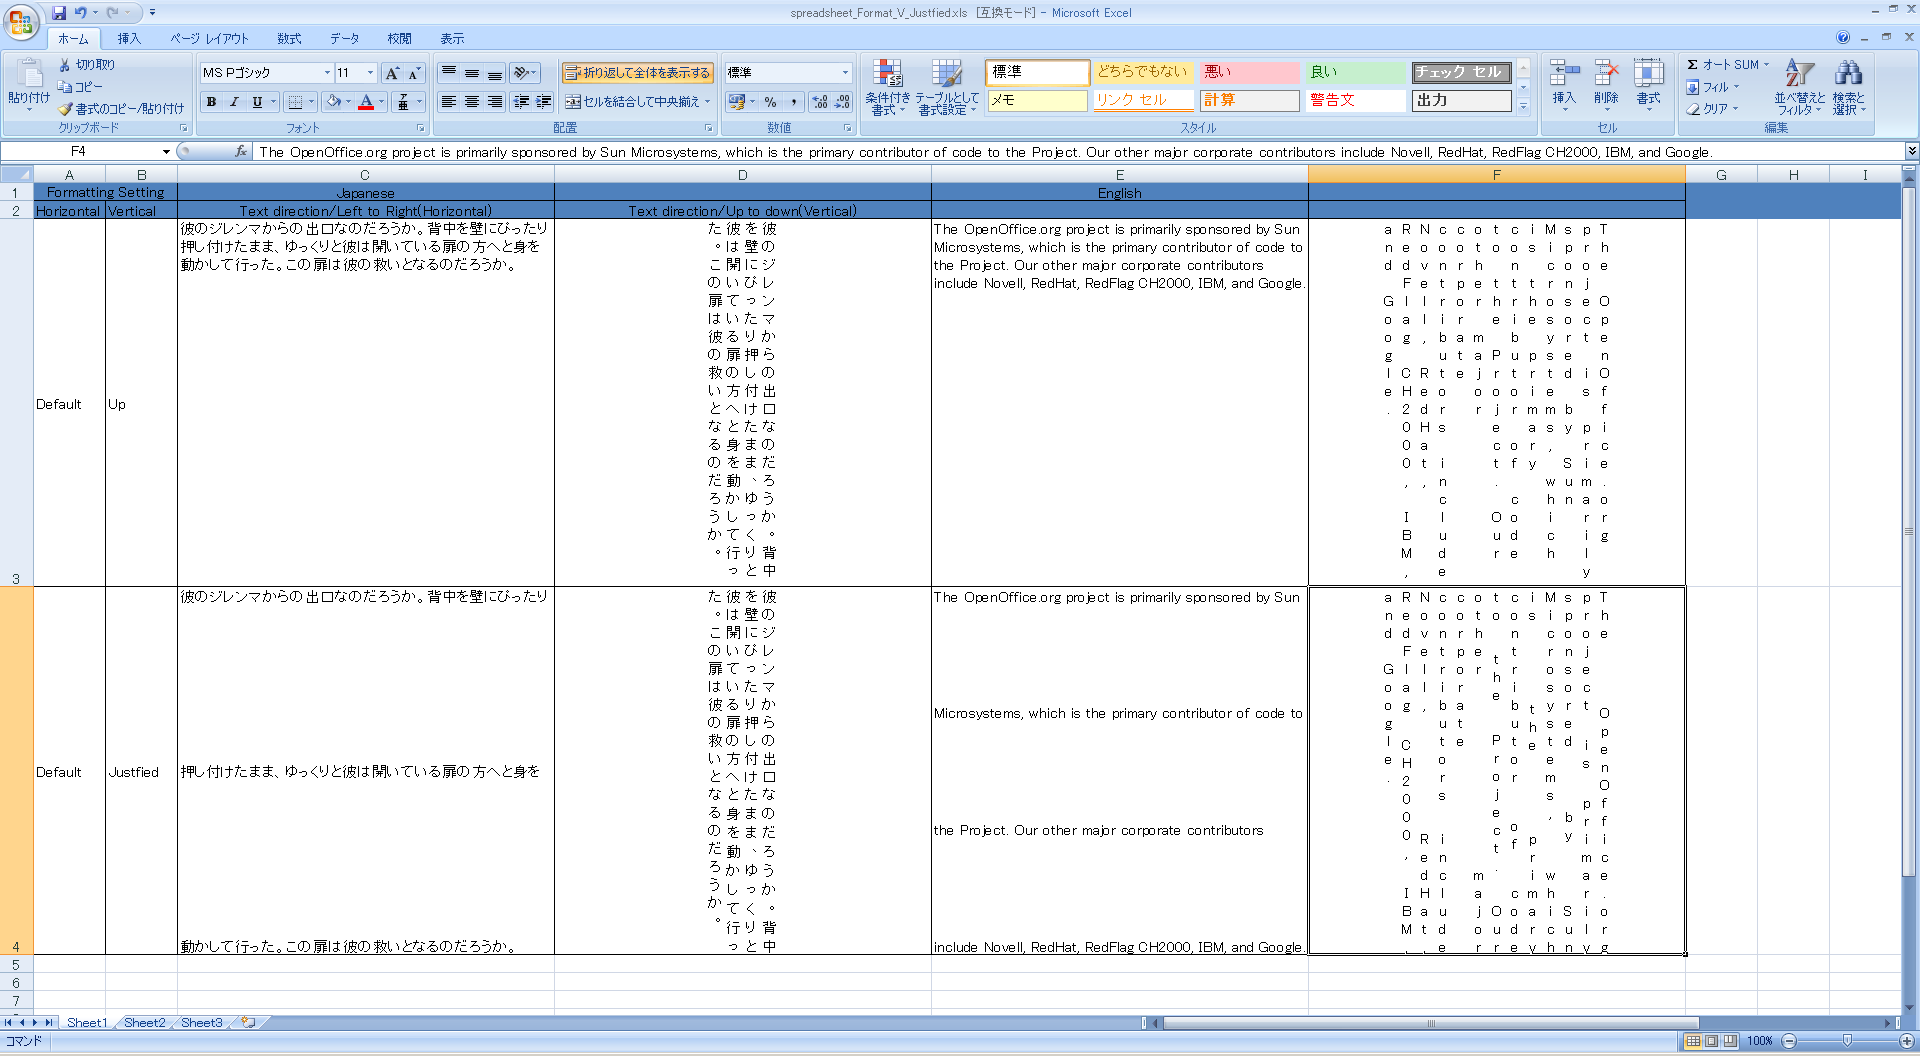
Task: Expand the number format 標準 combo box
Action: (x=845, y=73)
